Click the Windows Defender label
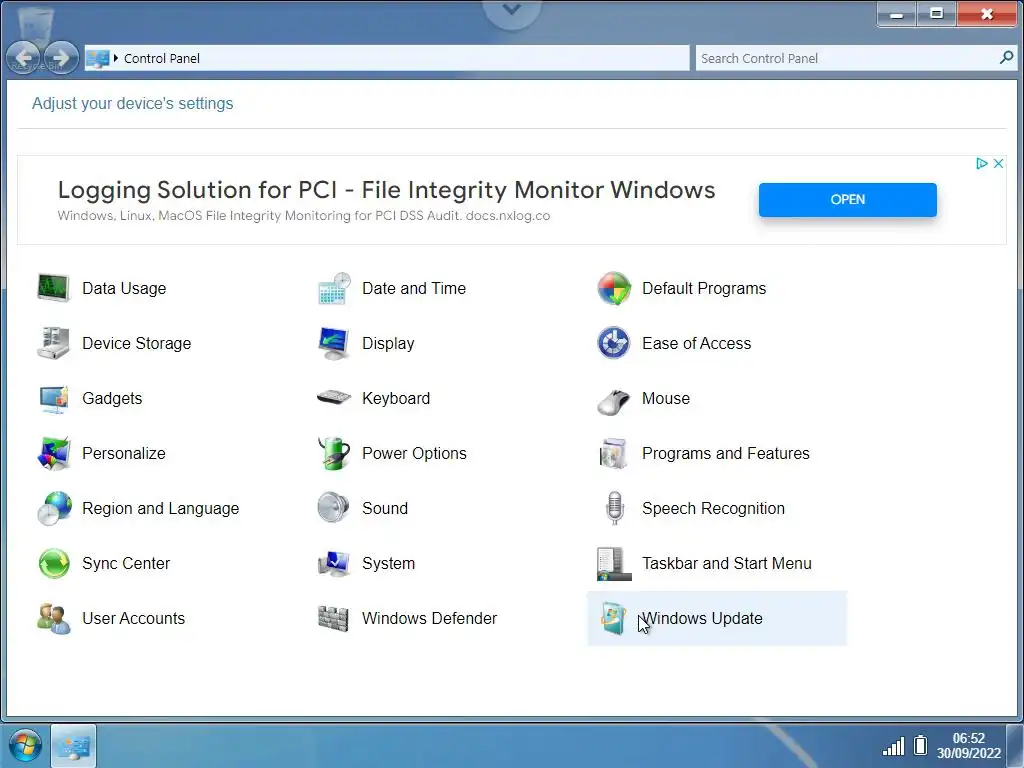 429,618
